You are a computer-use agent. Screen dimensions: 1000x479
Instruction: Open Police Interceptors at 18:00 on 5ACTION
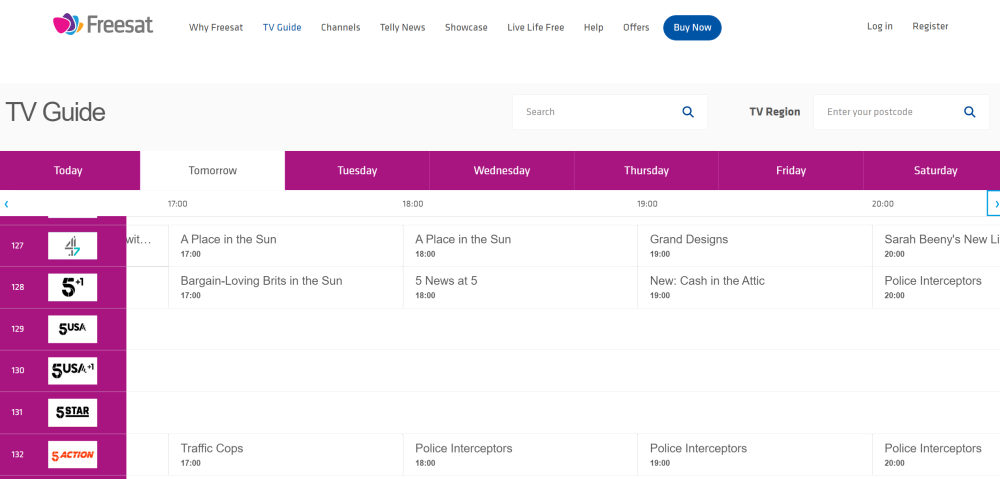point(520,455)
